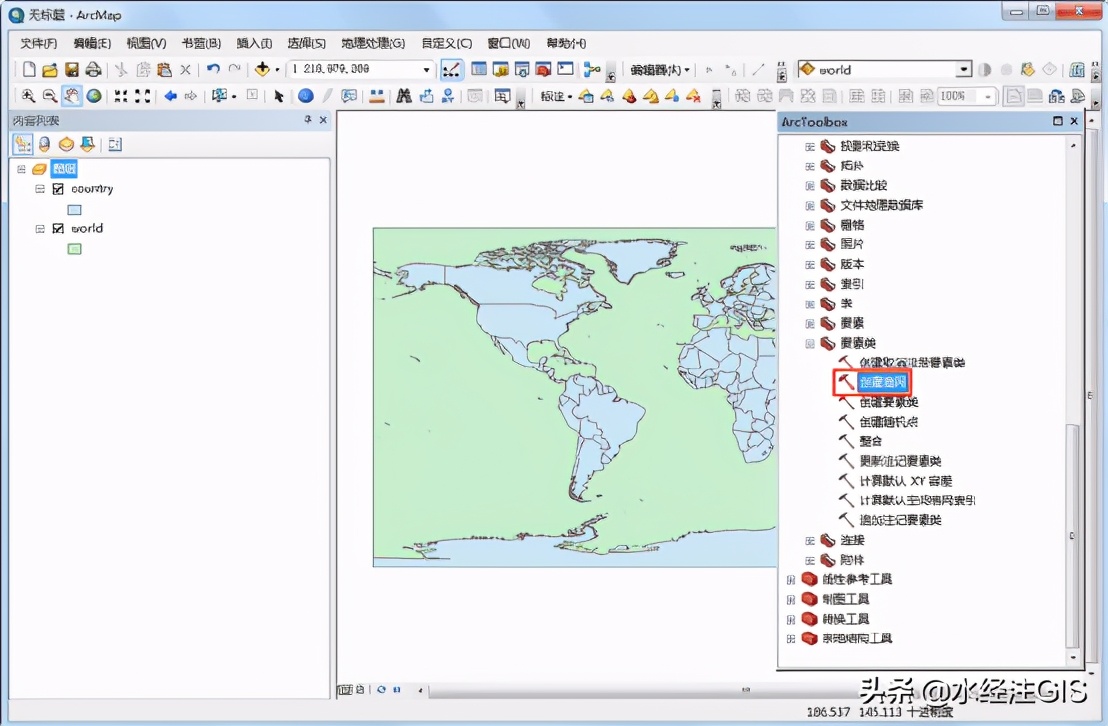
Task: Click the Identify tool icon
Action: click(306, 96)
